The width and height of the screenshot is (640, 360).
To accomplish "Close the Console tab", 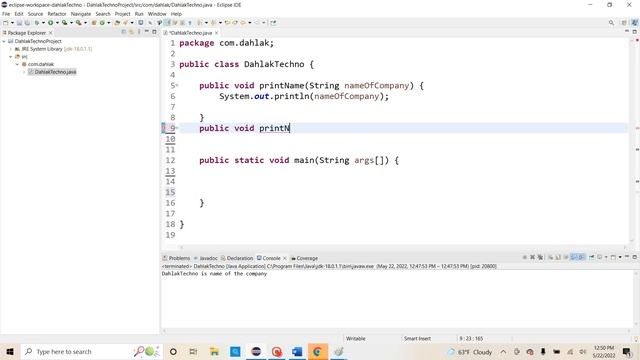I will point(284,258).
